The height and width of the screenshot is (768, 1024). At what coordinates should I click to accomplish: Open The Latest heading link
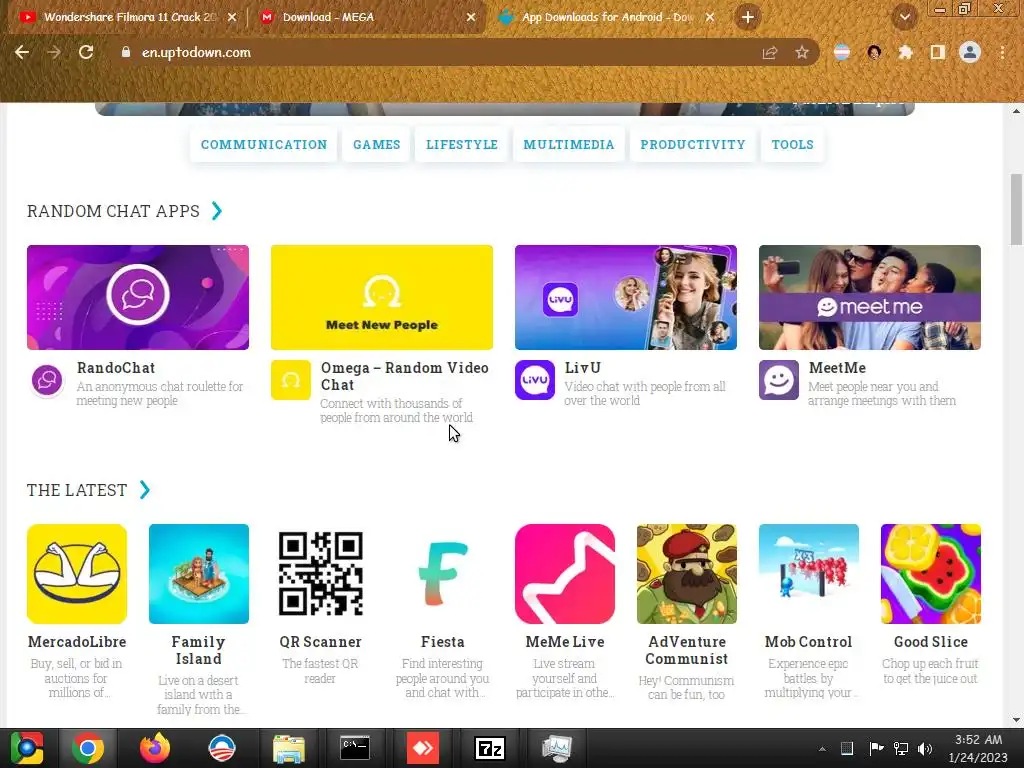point(77,490)
